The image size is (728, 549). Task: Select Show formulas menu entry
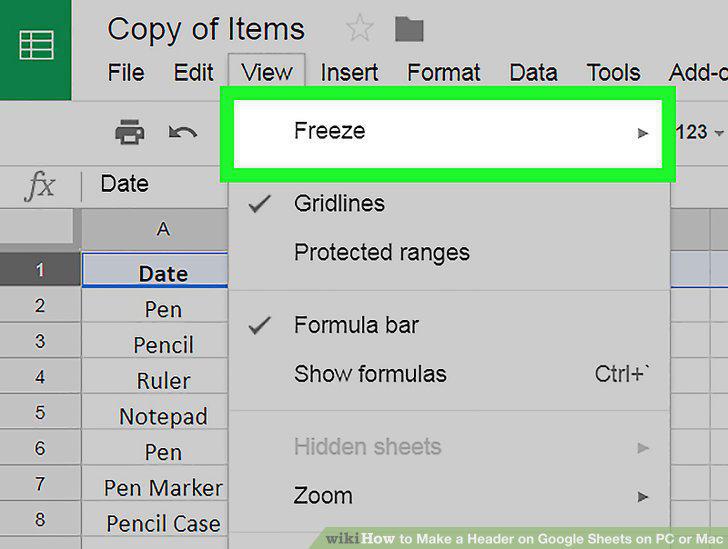[x=449, y=374]
